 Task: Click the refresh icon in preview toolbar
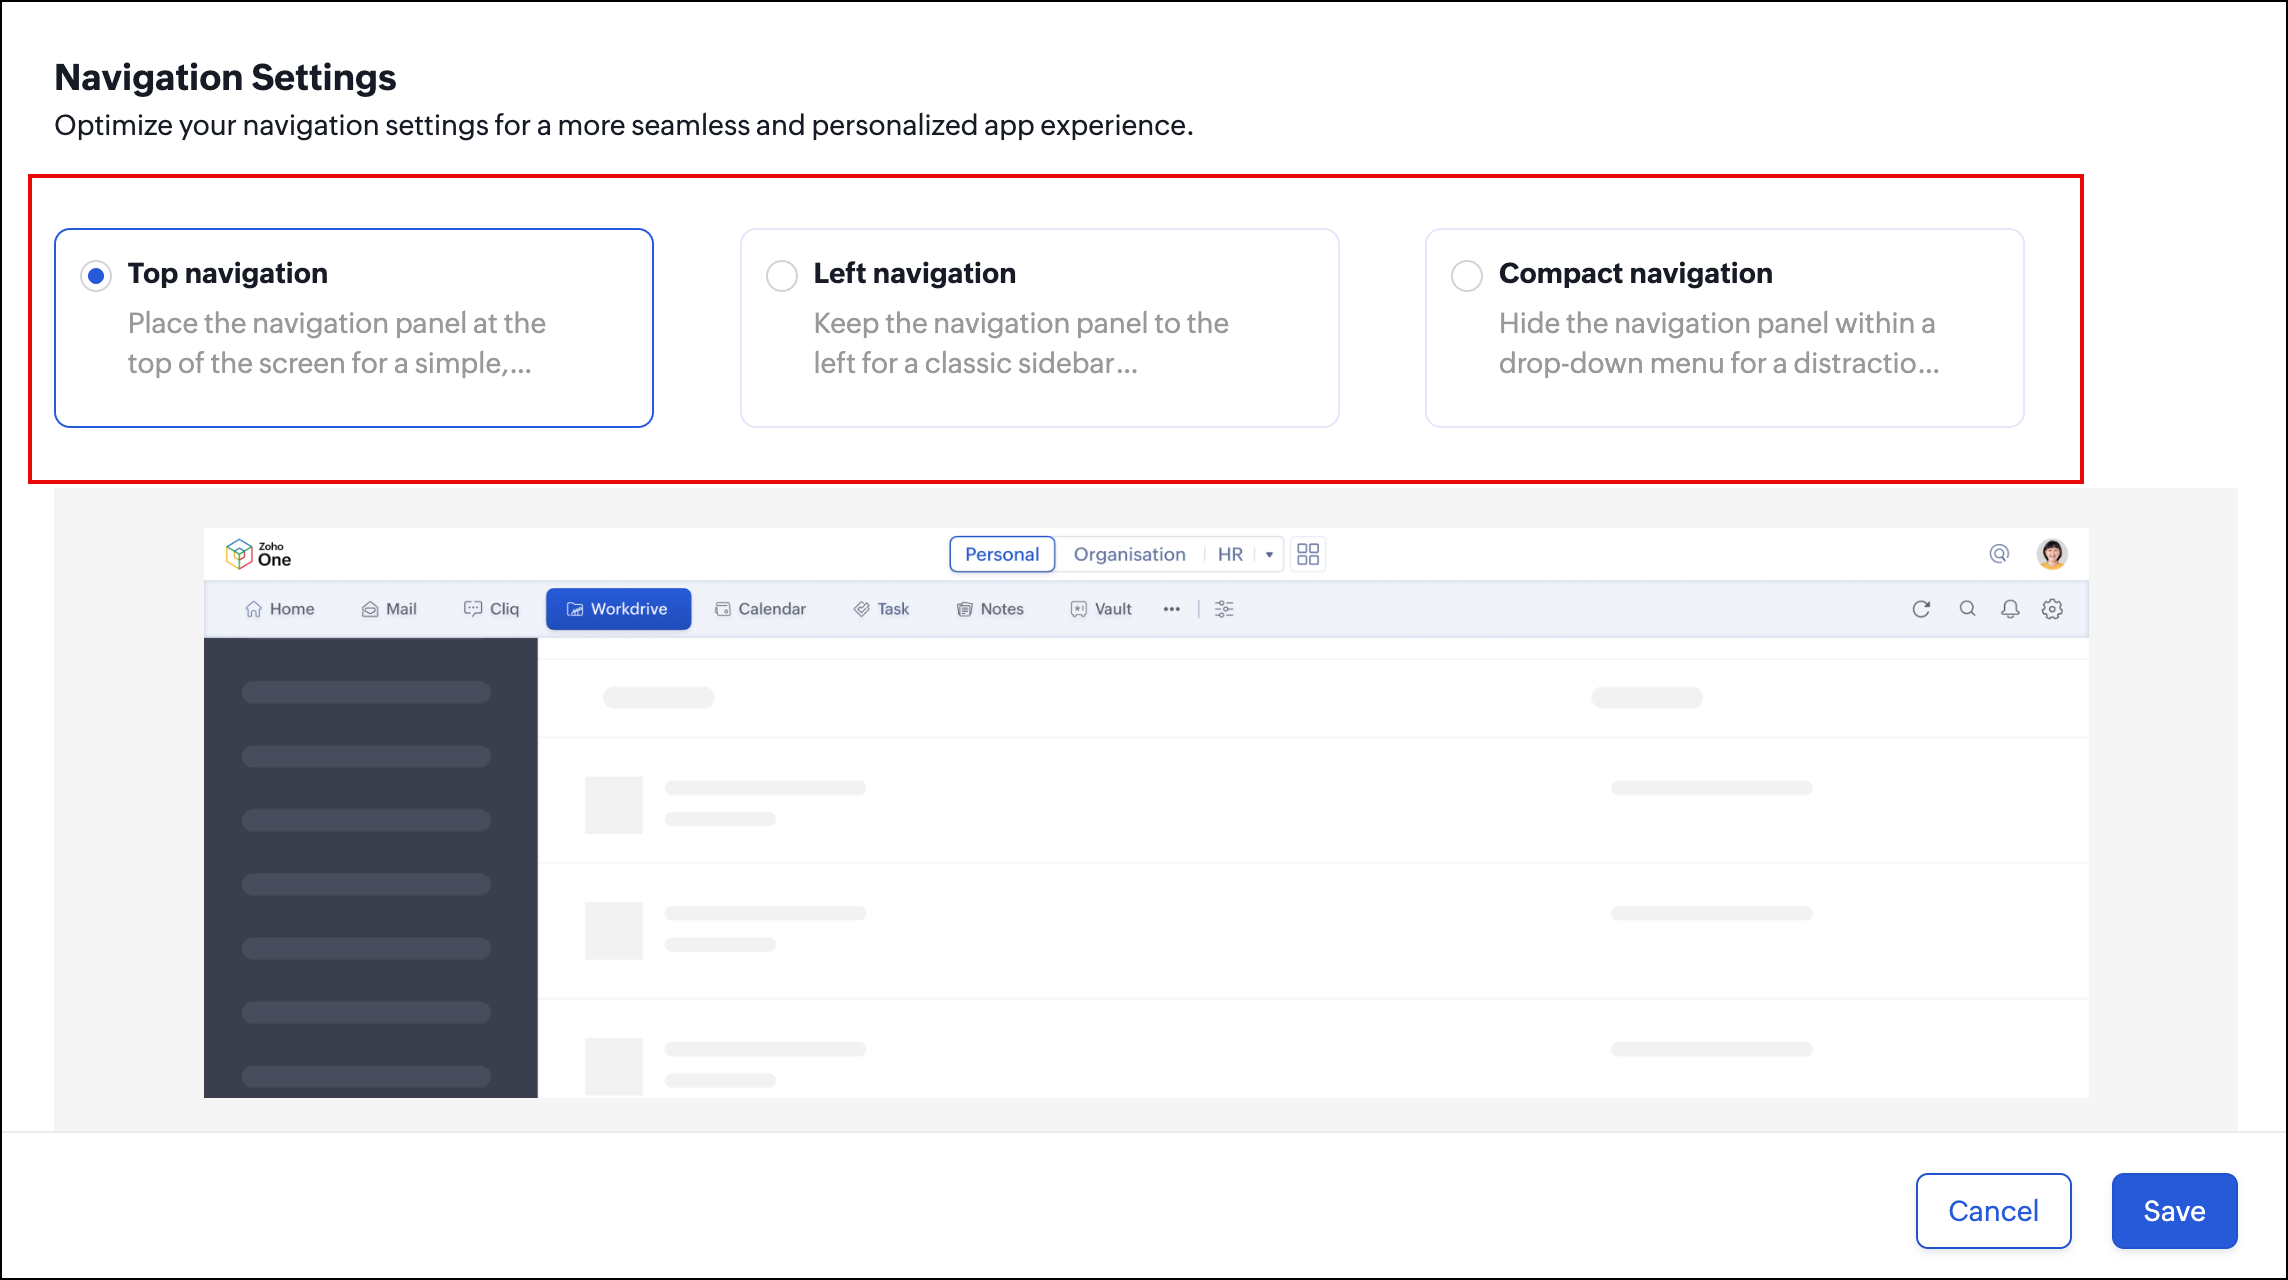1921,609
